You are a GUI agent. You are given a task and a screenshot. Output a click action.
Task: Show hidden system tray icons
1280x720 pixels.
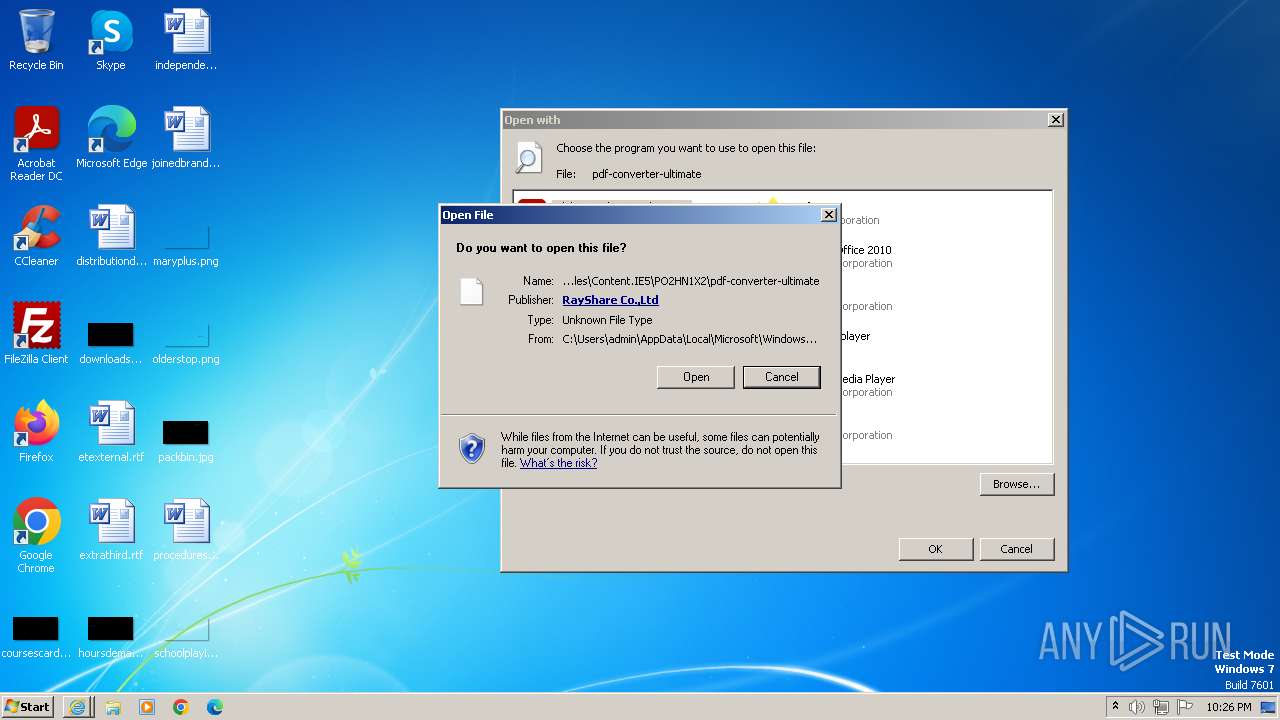[x=1116, y=707]
